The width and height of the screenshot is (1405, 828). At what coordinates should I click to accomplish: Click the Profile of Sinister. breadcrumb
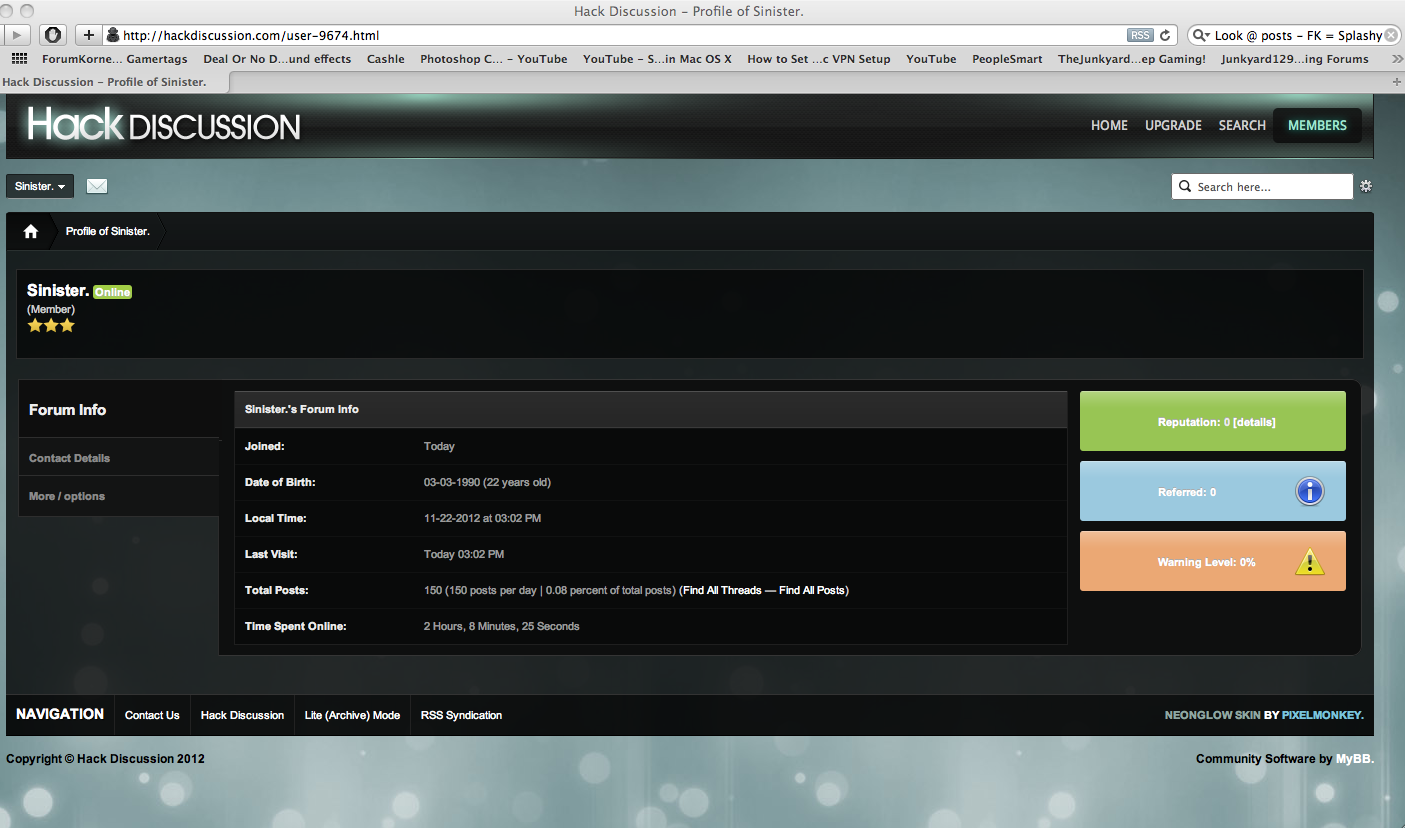pos(108,231)
